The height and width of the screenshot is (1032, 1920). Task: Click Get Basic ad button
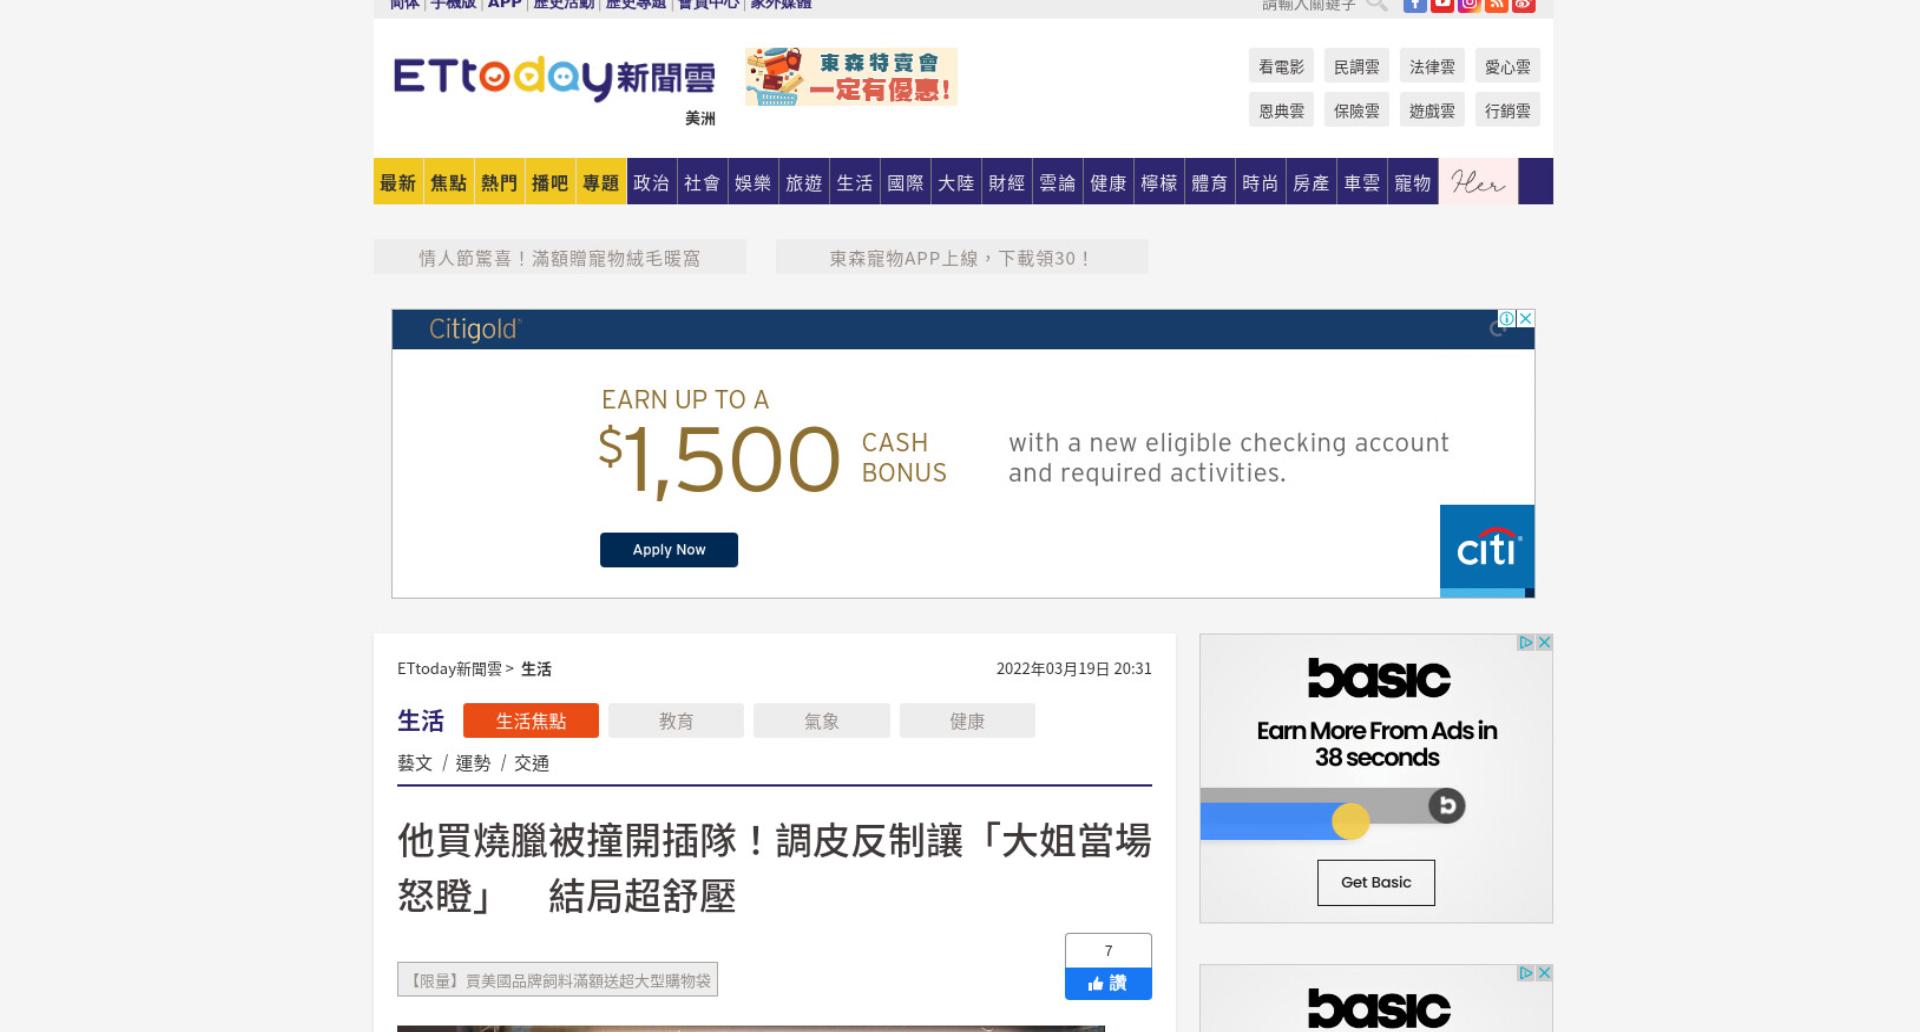point(1376,883)
